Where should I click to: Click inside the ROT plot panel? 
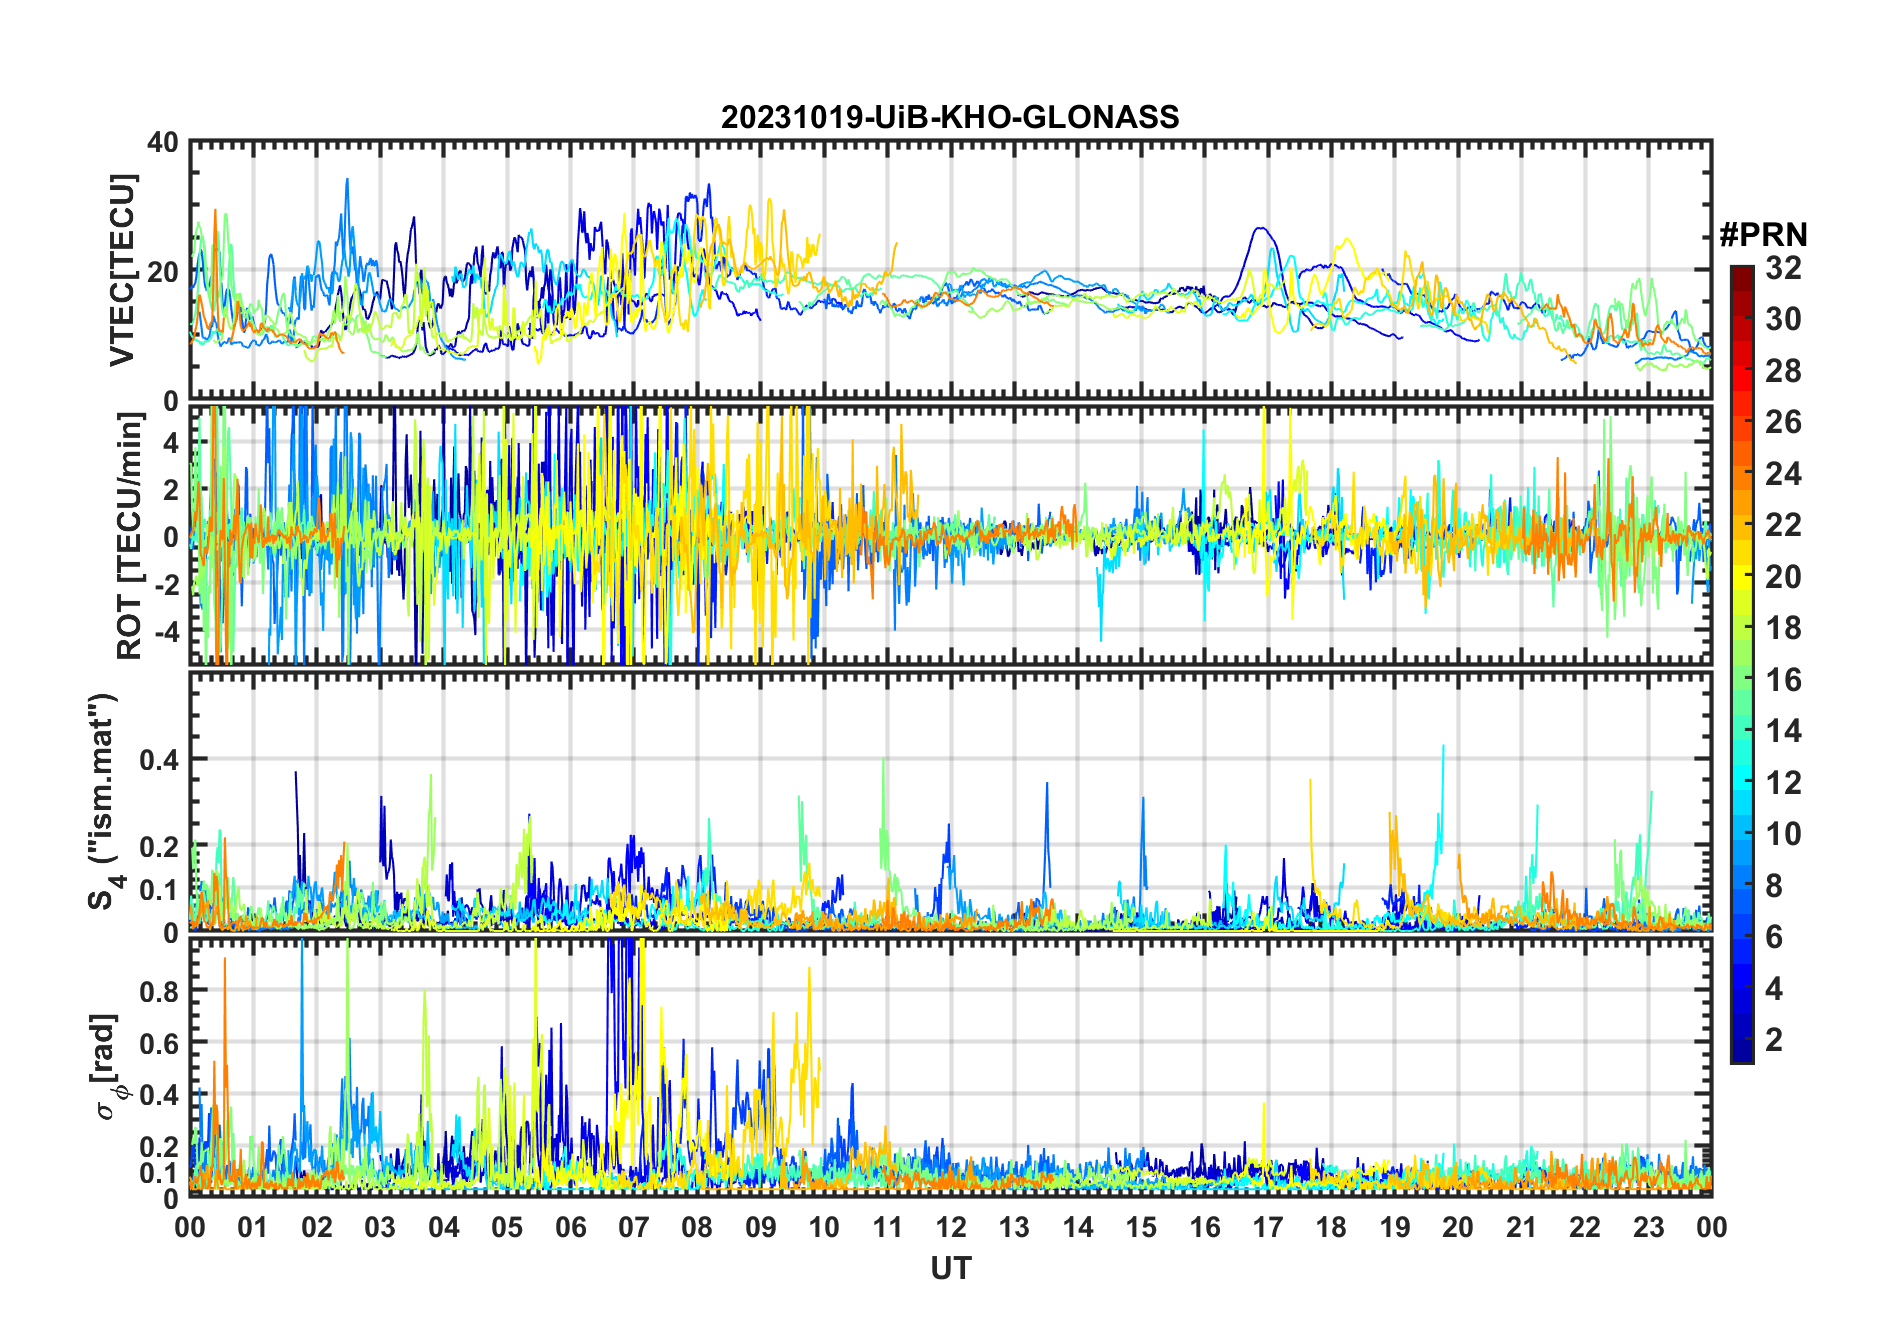tap(950, 535)
